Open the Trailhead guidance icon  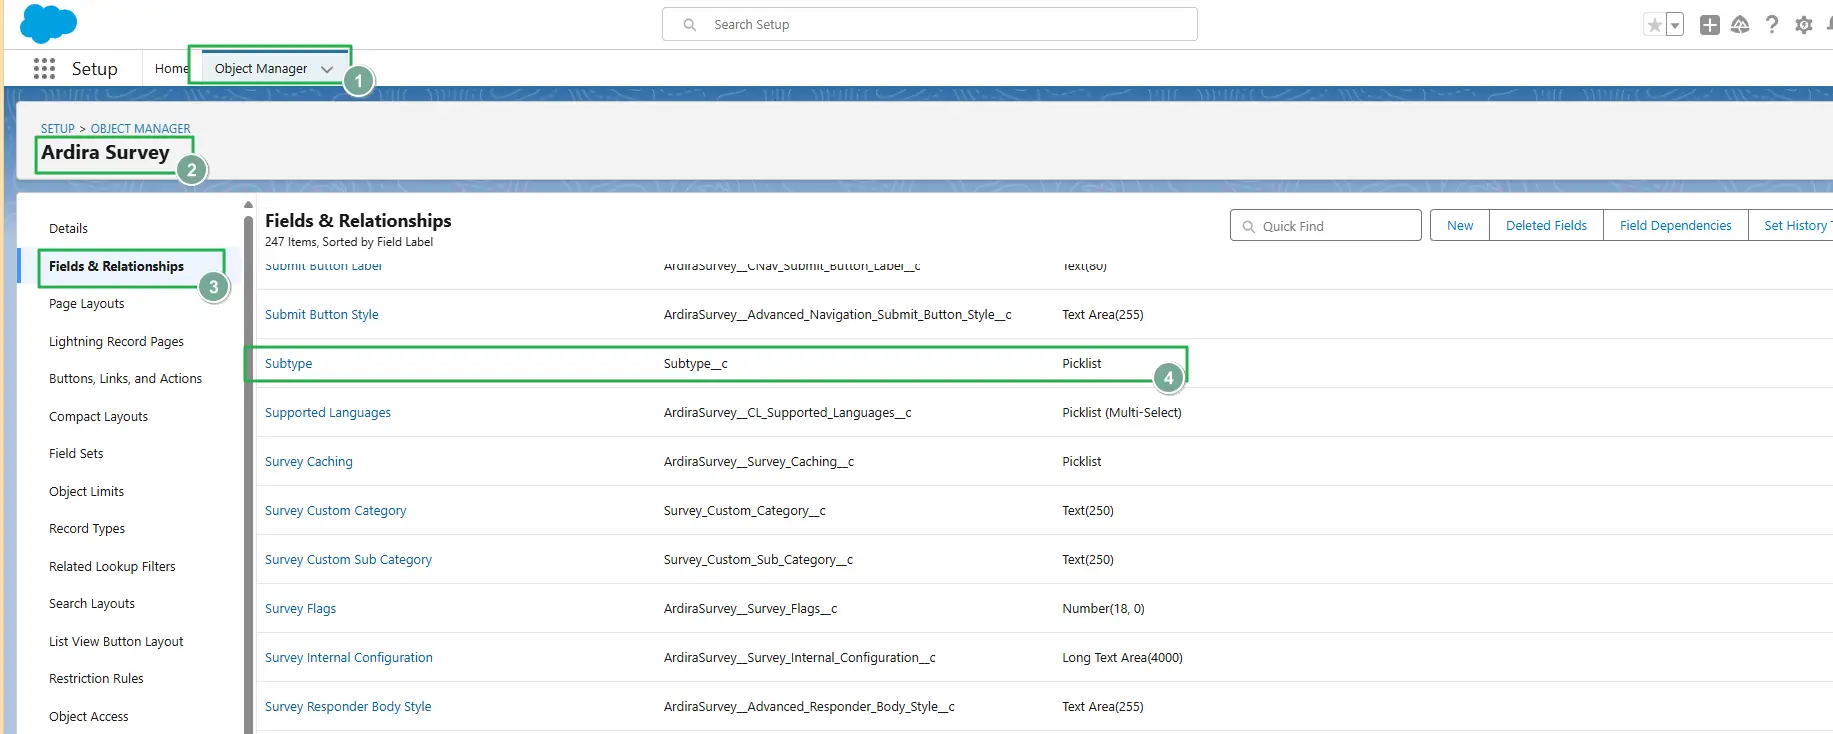click(1740, 25)
